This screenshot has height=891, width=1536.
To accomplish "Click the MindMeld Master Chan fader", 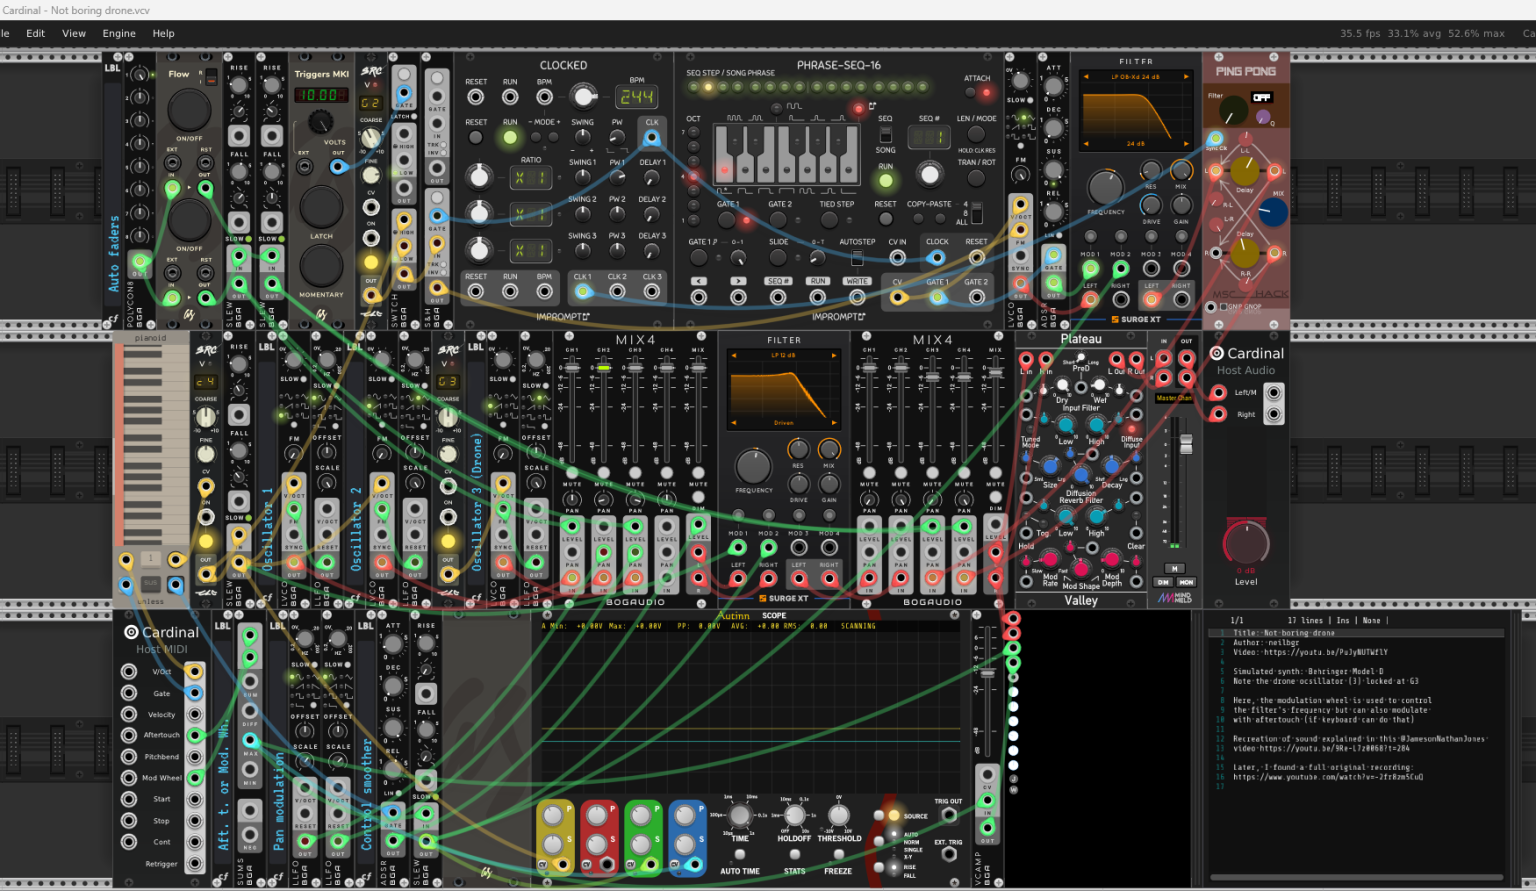I will (1186, 443).
